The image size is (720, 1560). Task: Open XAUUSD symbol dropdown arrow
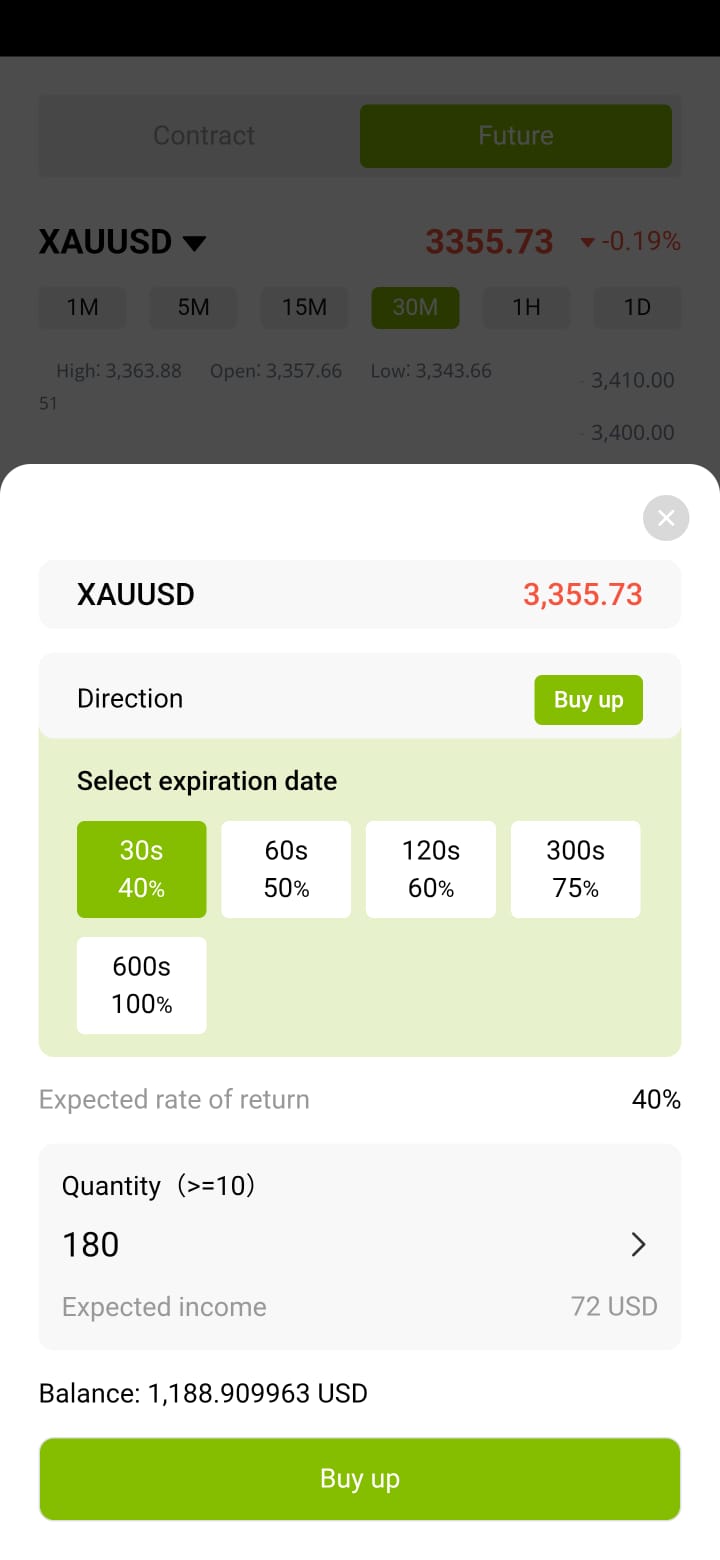click(194, 243)
